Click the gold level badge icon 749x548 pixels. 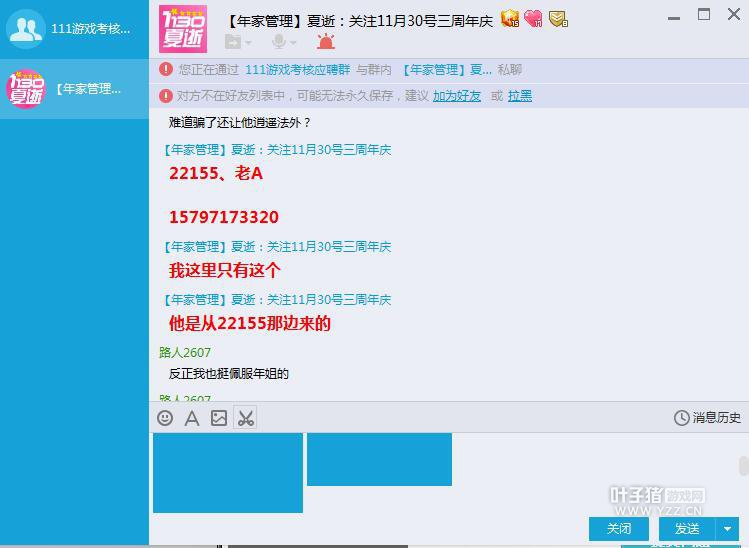[510, 18]
